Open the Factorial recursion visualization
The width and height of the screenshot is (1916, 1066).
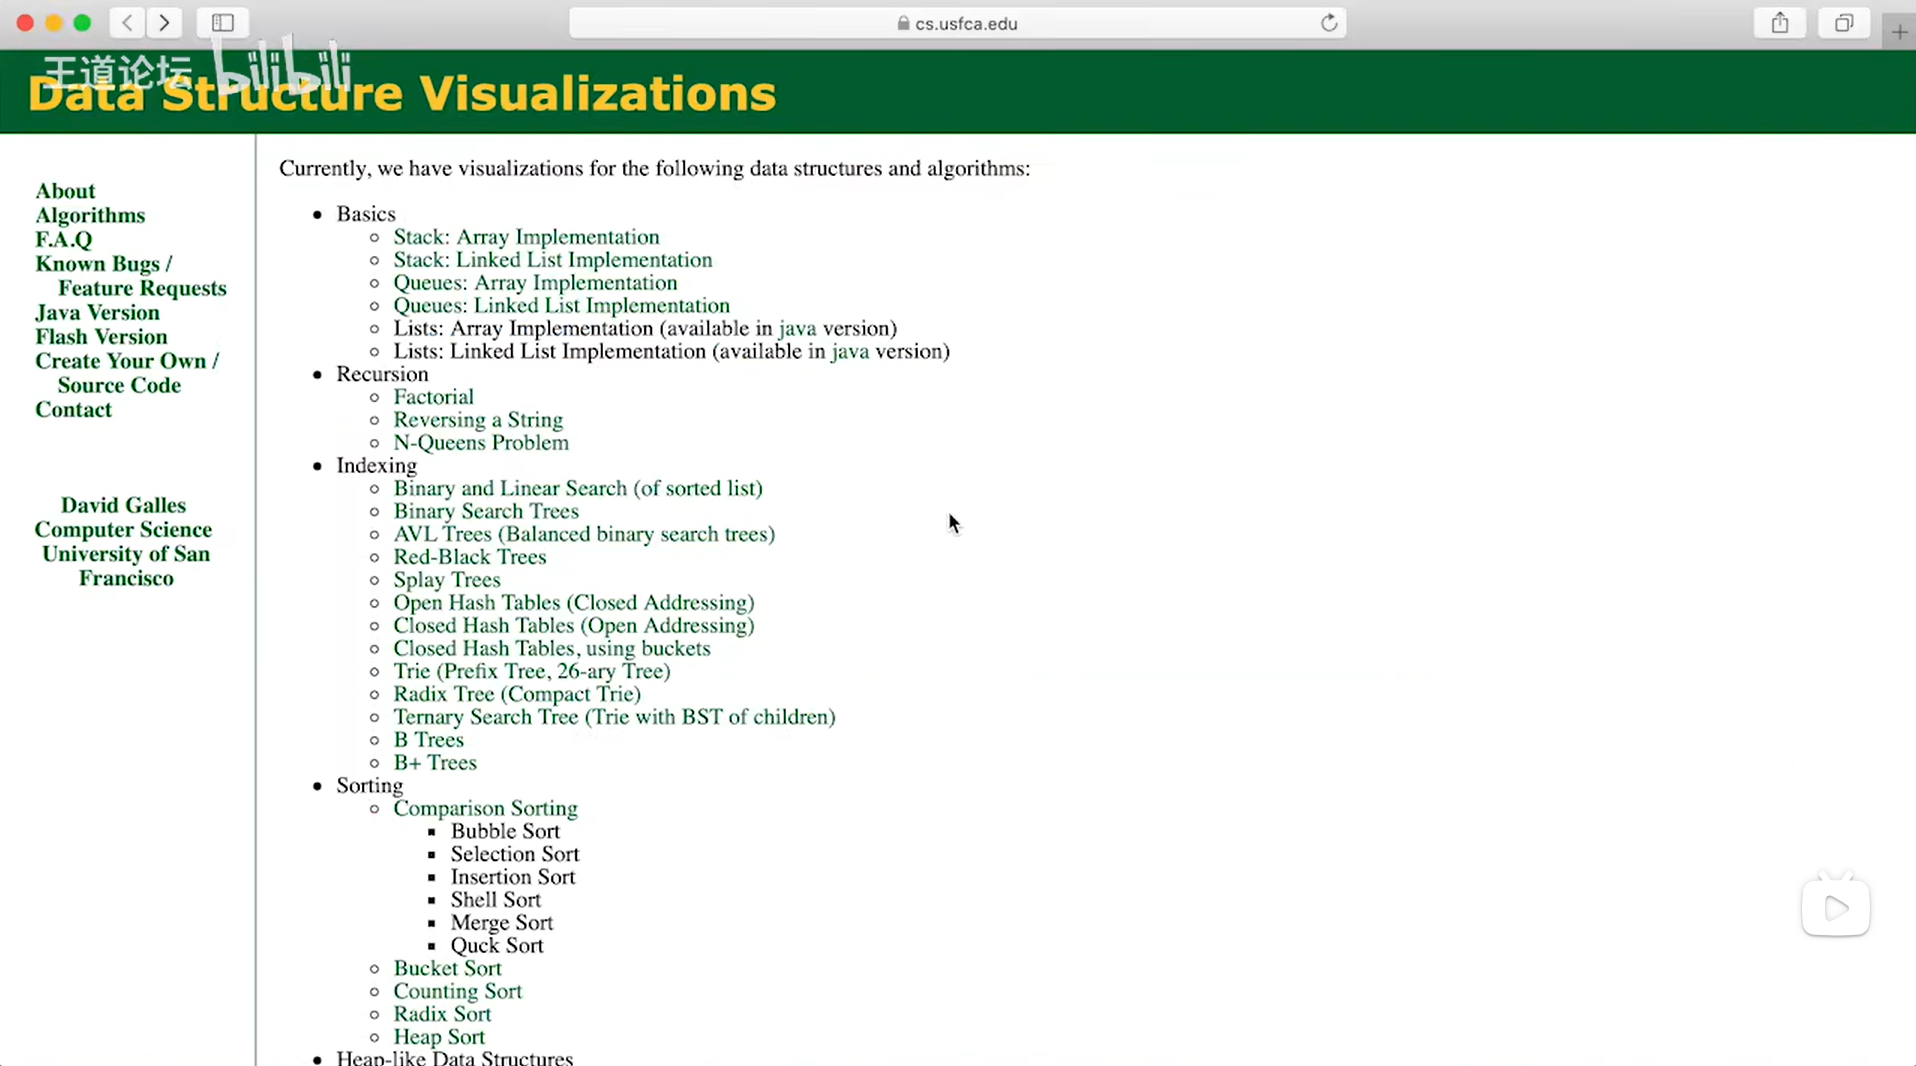click(x=433, y=397)
